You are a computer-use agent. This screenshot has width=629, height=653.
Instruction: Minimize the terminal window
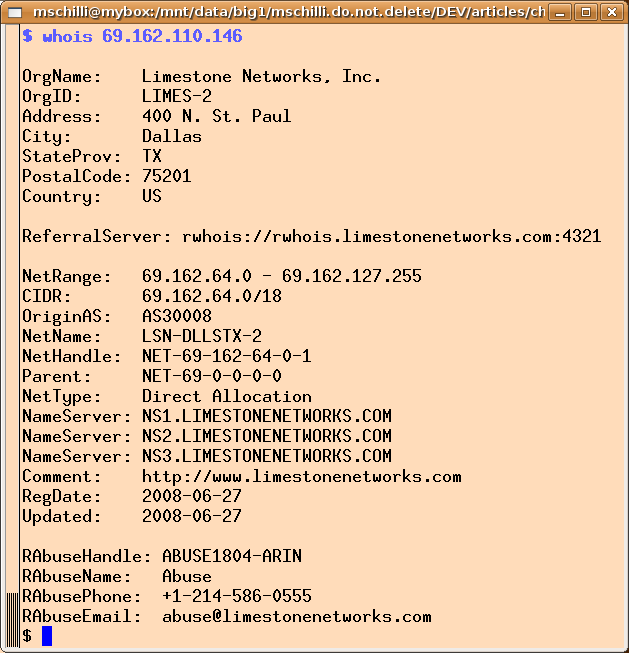coord(560,12)
